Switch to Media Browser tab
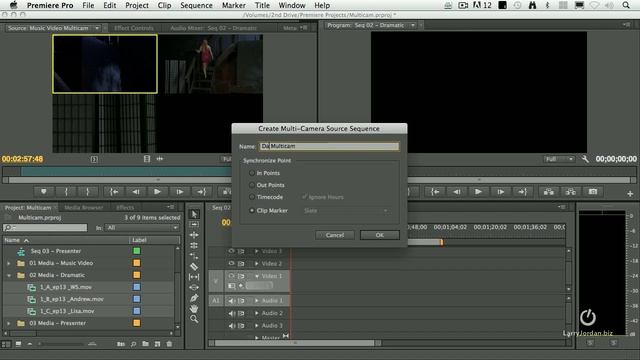This screenshot has height=360, width=640. coord(84,207)
